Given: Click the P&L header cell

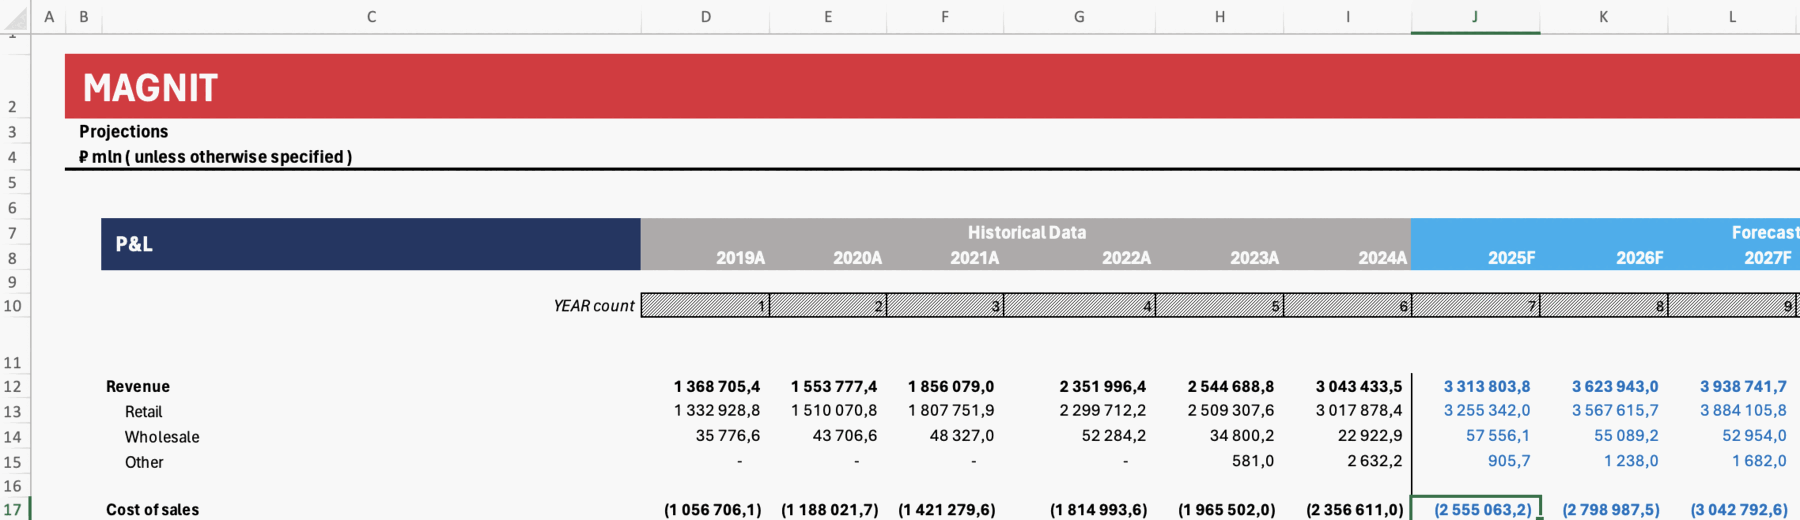Looking at the screenshot, I should point(371,244).
